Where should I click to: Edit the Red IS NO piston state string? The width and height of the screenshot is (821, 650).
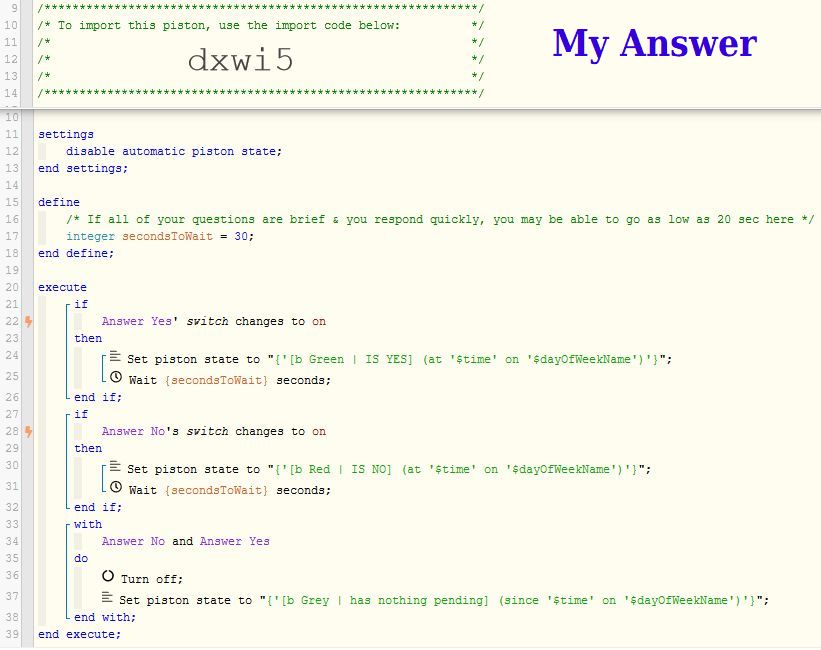pyautogui.click(x=456, y=469)
